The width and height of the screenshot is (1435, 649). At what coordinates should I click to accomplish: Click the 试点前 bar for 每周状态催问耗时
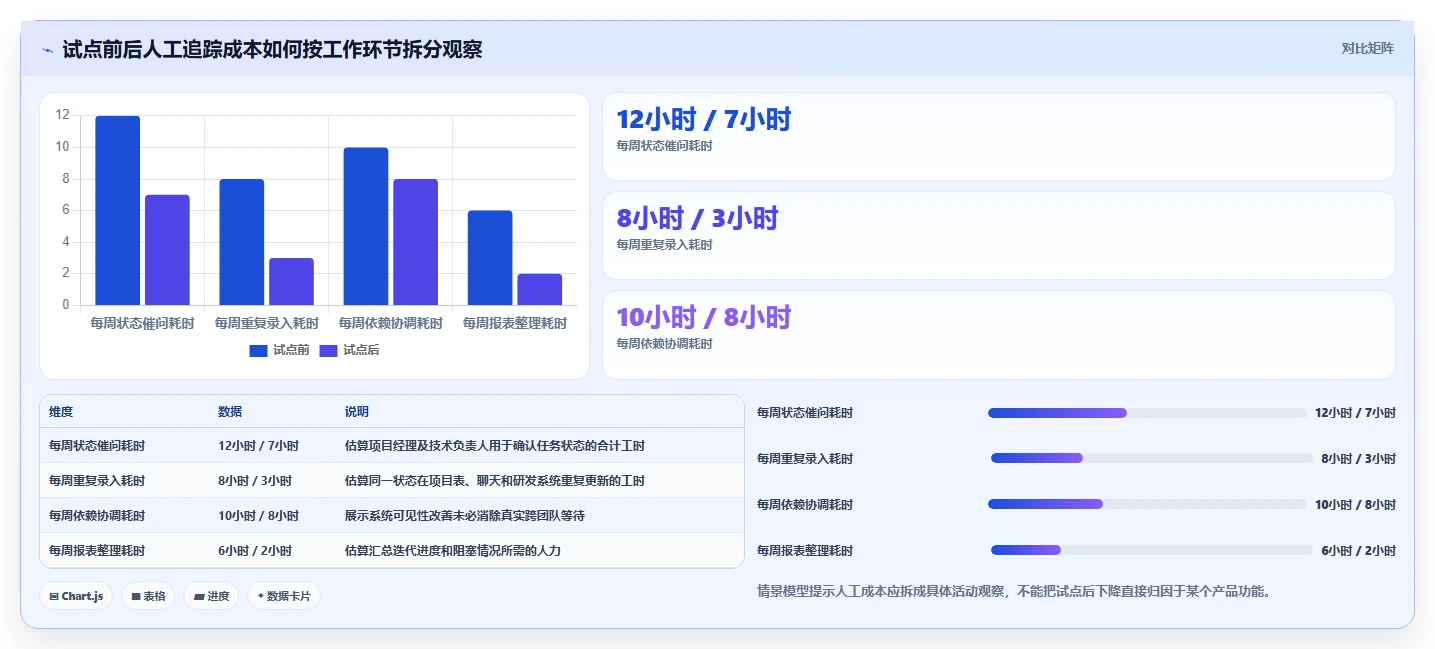[x=118, y=210]
